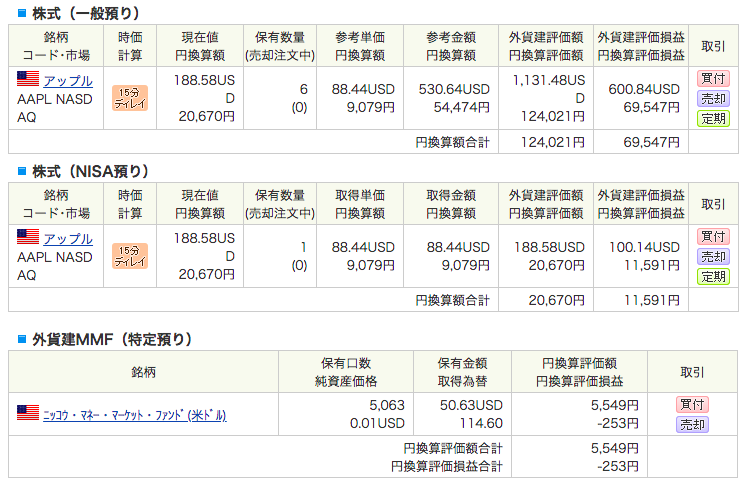
Task: Click holding quantity 6 in 一般預り row
Action: click(303, 89)
